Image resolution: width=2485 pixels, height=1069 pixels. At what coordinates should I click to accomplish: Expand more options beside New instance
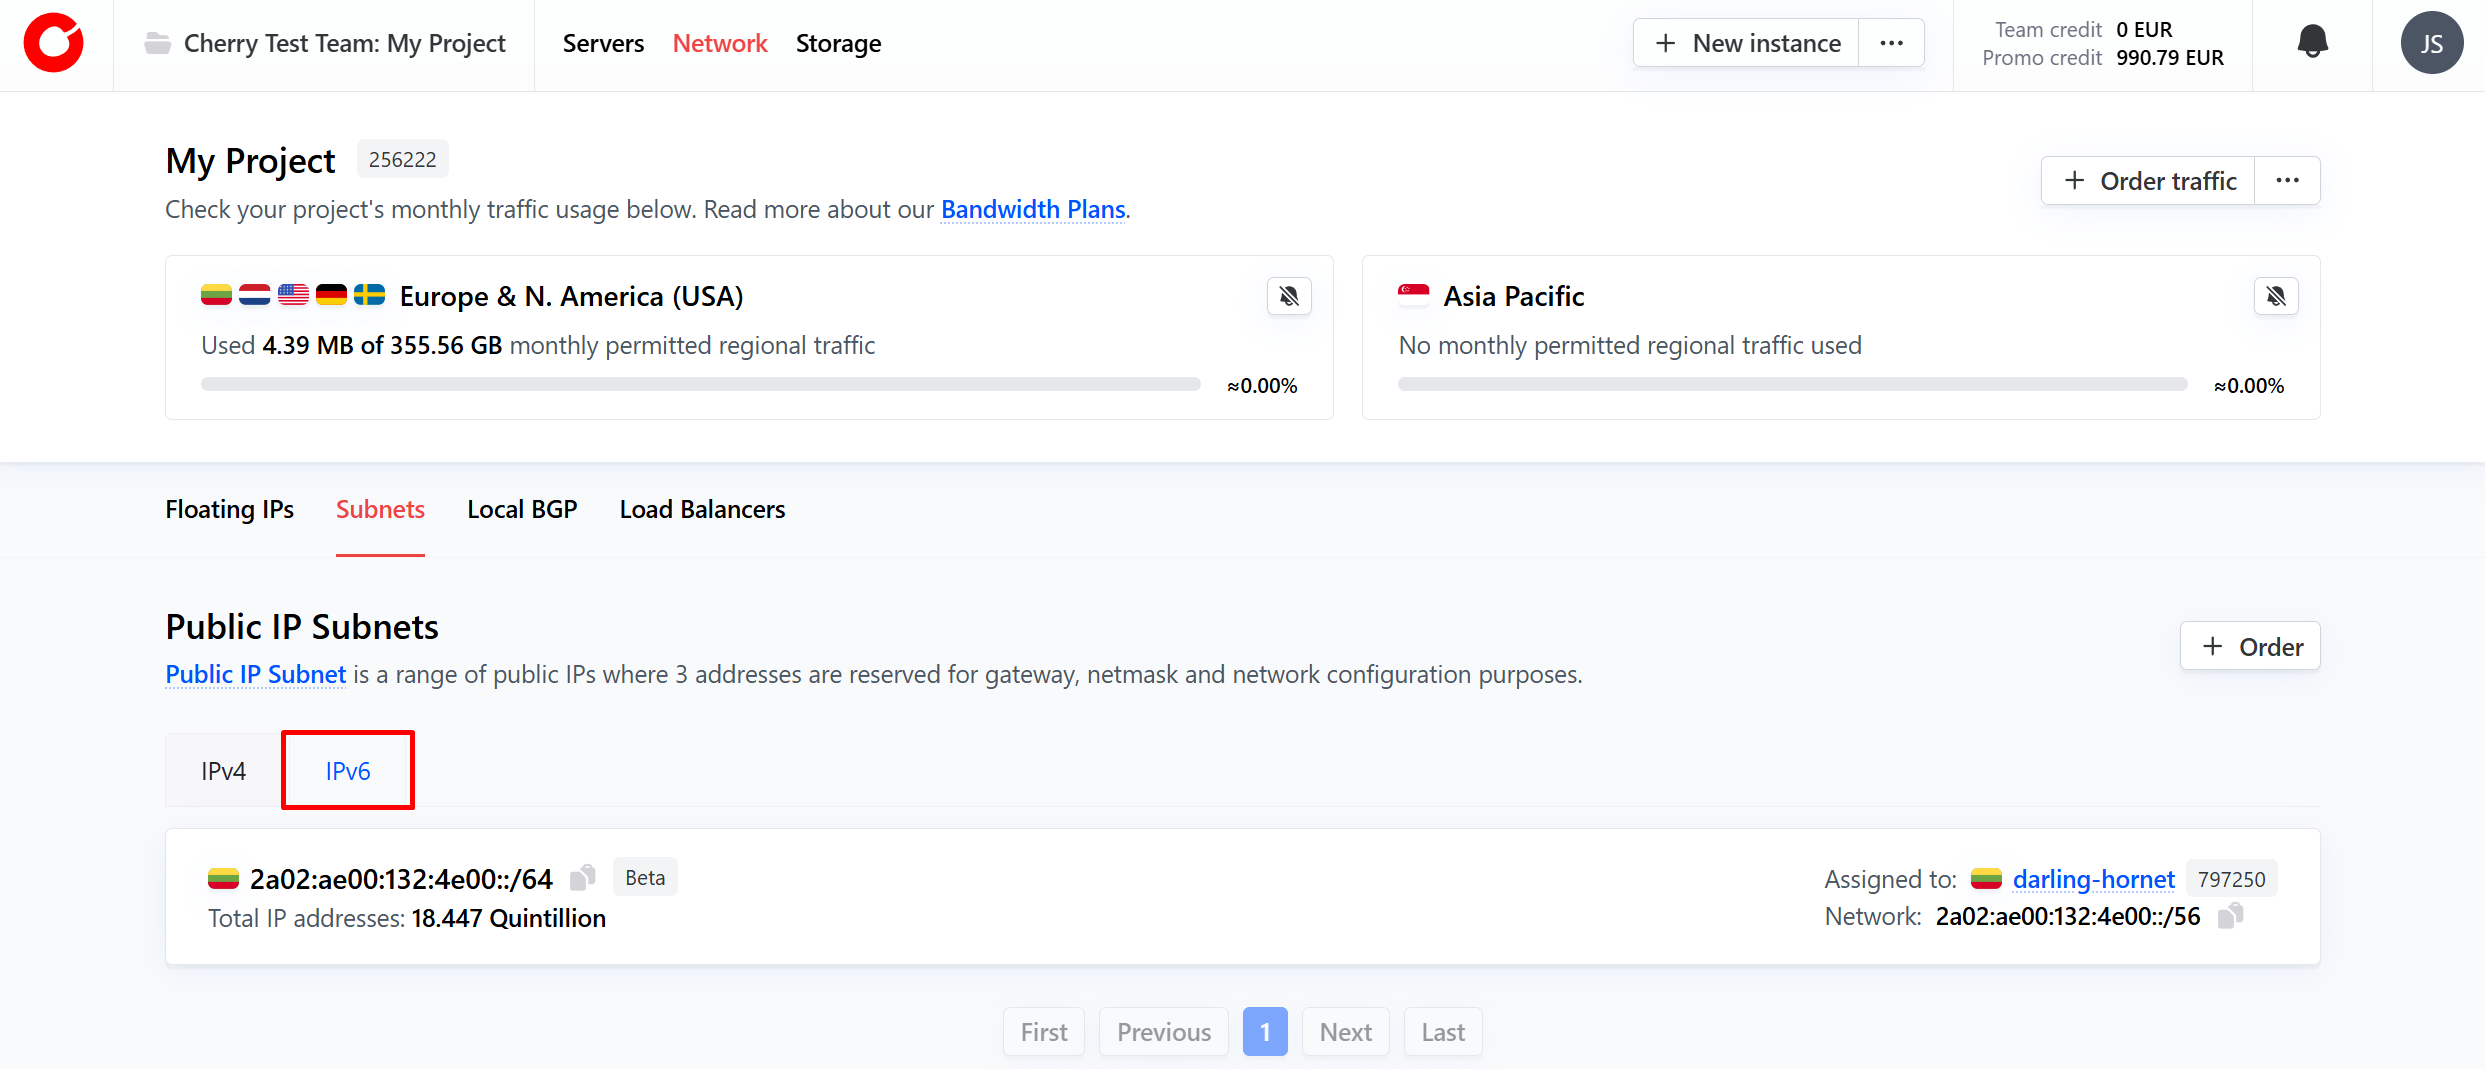[x=1891, y=43]
